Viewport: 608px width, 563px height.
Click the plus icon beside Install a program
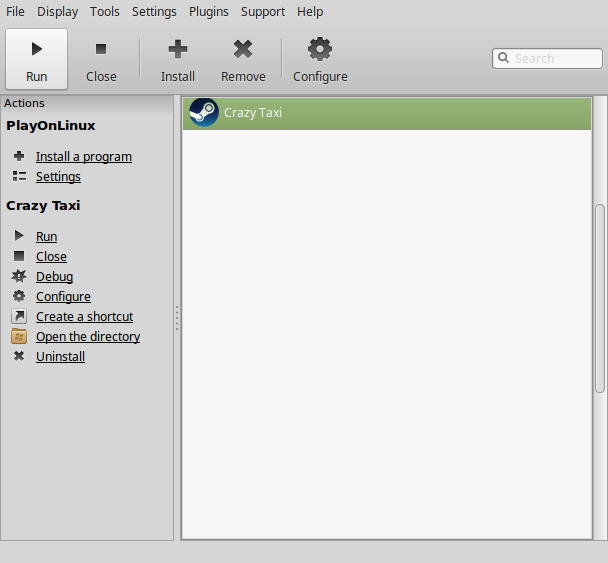coord(19,156)
